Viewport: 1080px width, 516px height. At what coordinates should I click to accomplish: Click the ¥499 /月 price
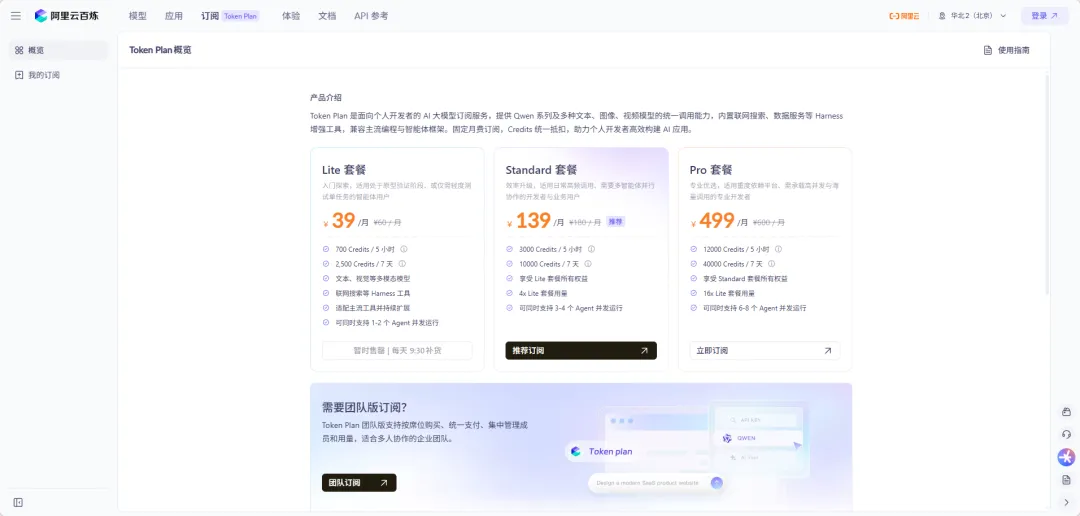pyautogui.click(x=719, y=221)
